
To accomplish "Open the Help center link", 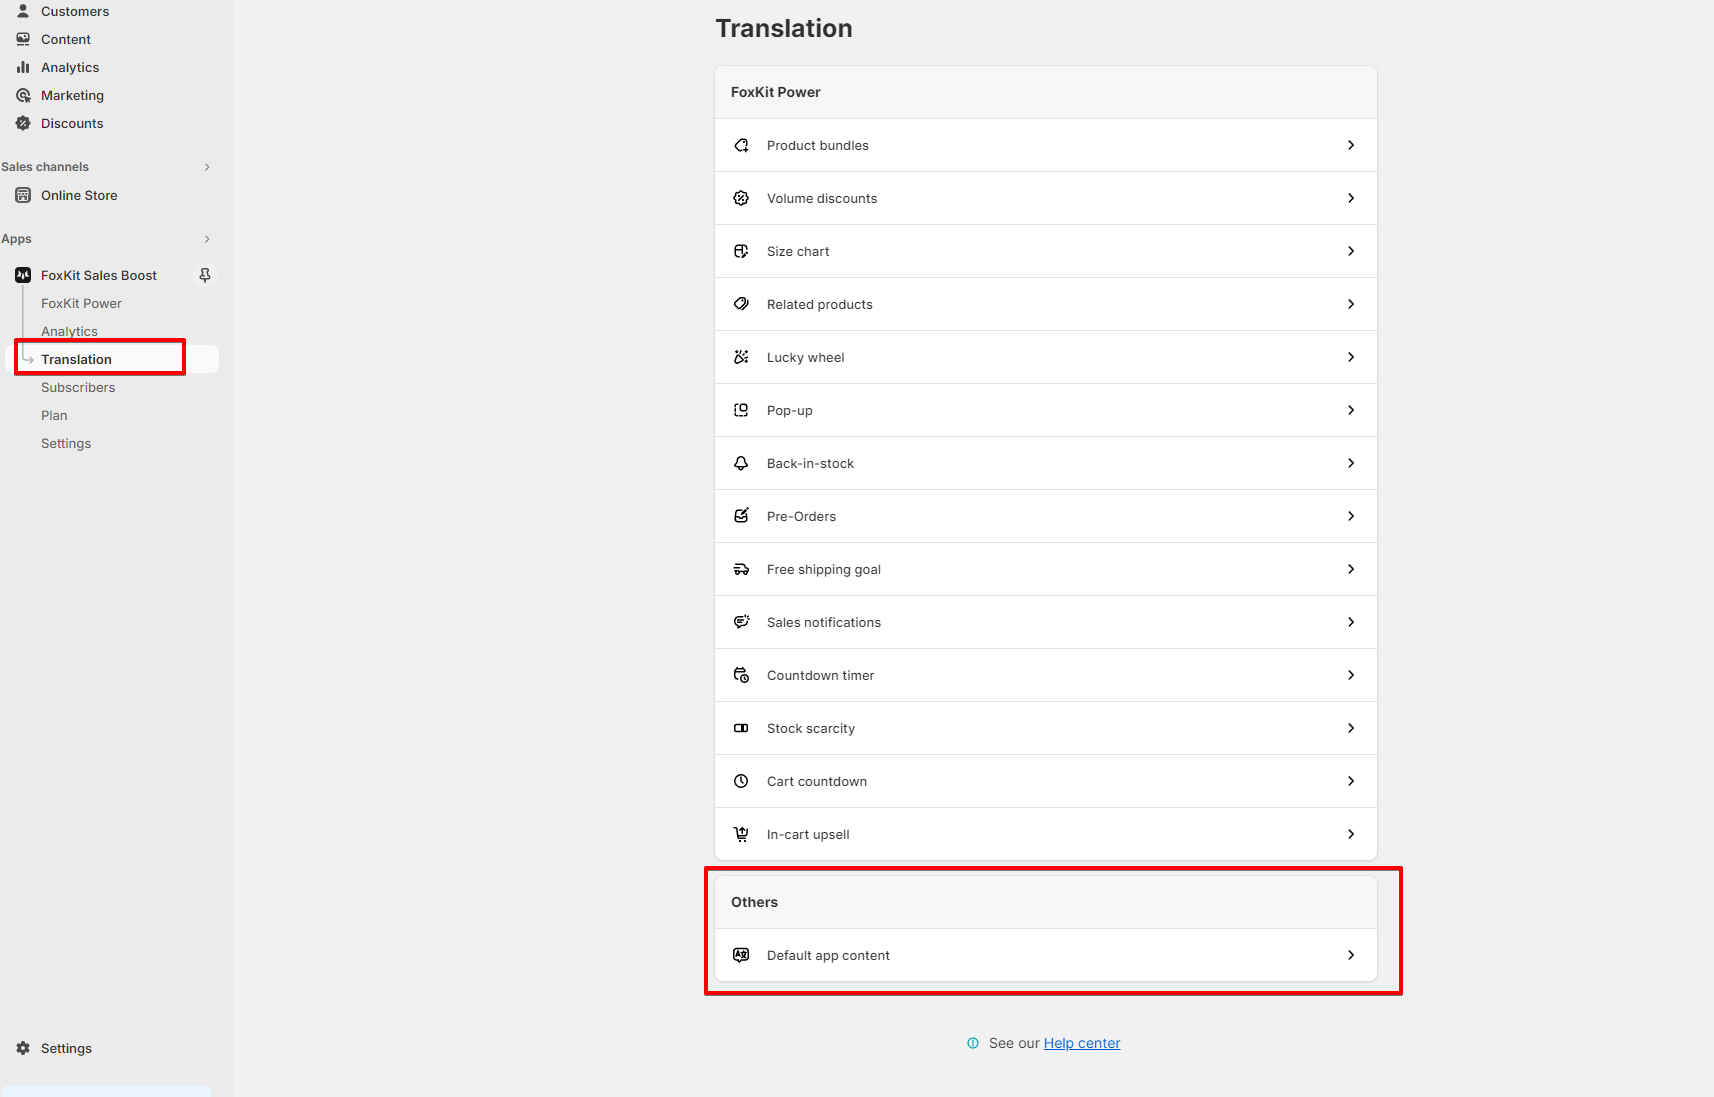I will [1082, 1043].
